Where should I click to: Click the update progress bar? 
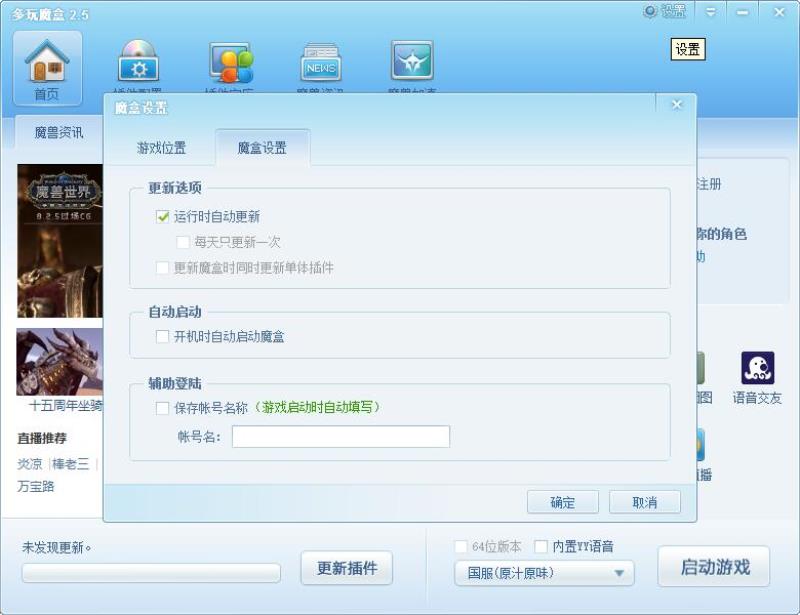point(151,573)
